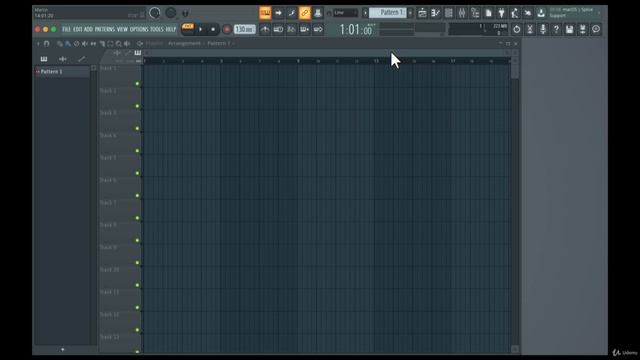Click the render audio export icon

582,29
